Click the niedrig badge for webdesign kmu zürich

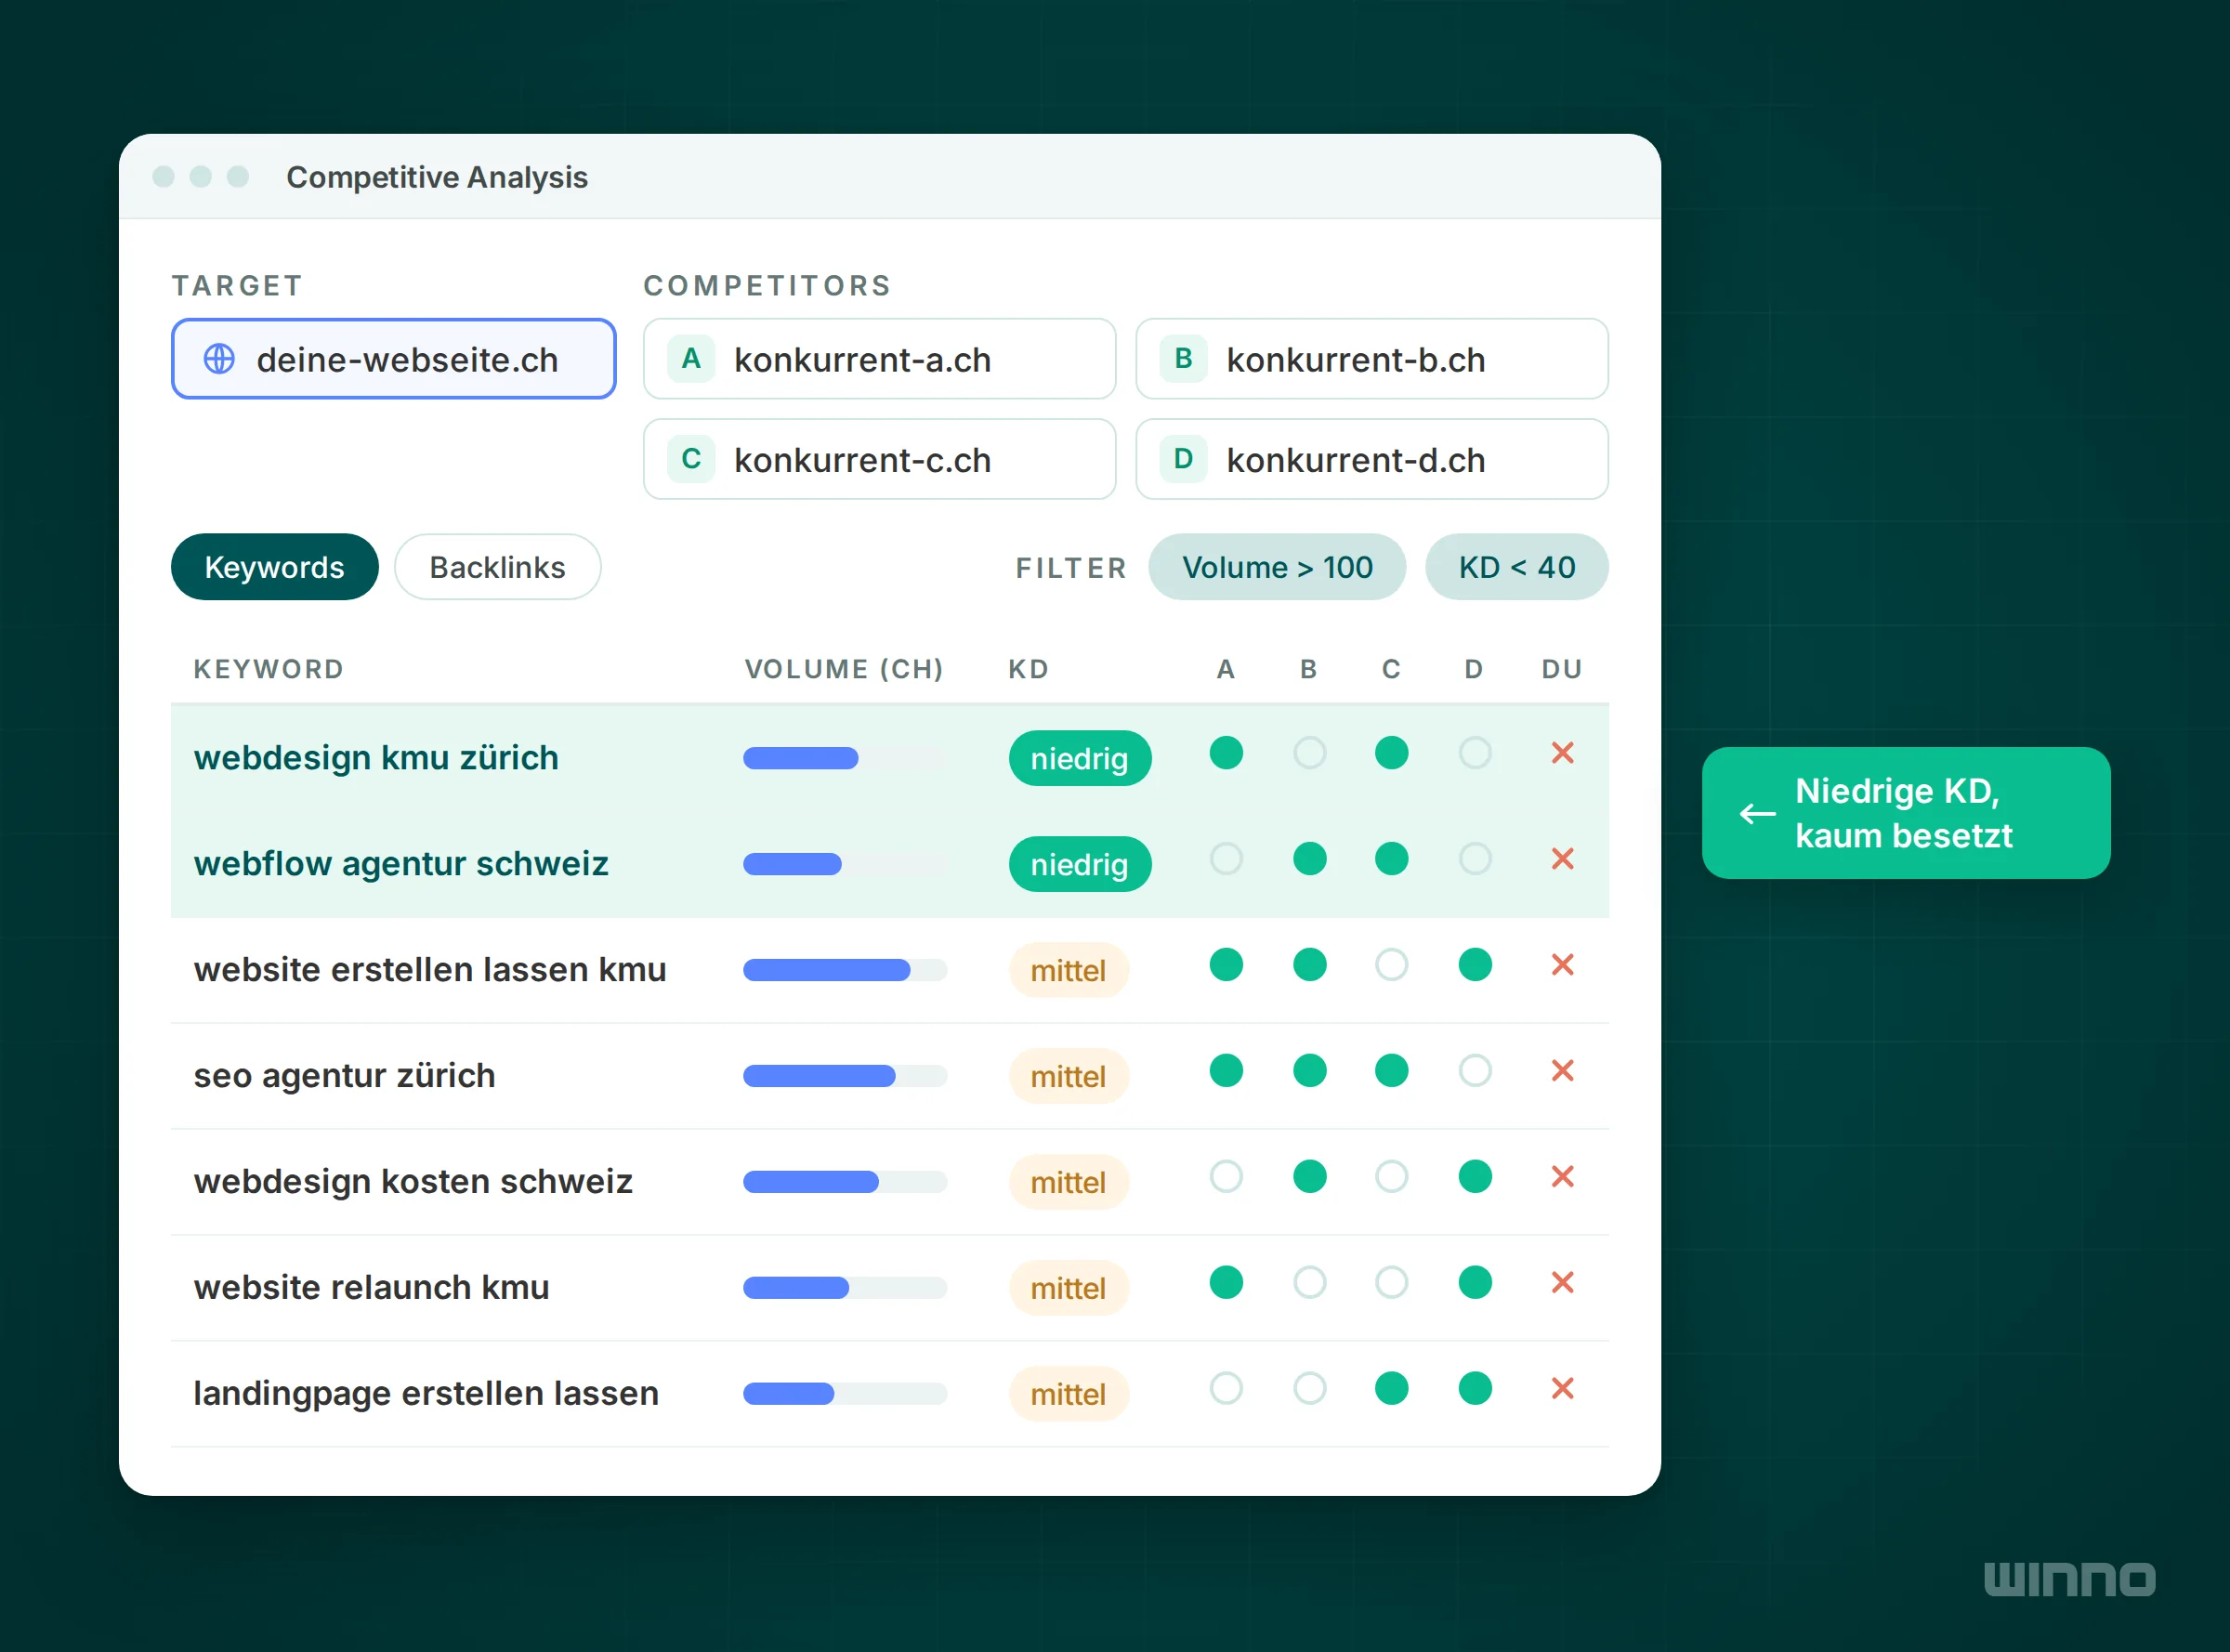(x=1080, y=759)
